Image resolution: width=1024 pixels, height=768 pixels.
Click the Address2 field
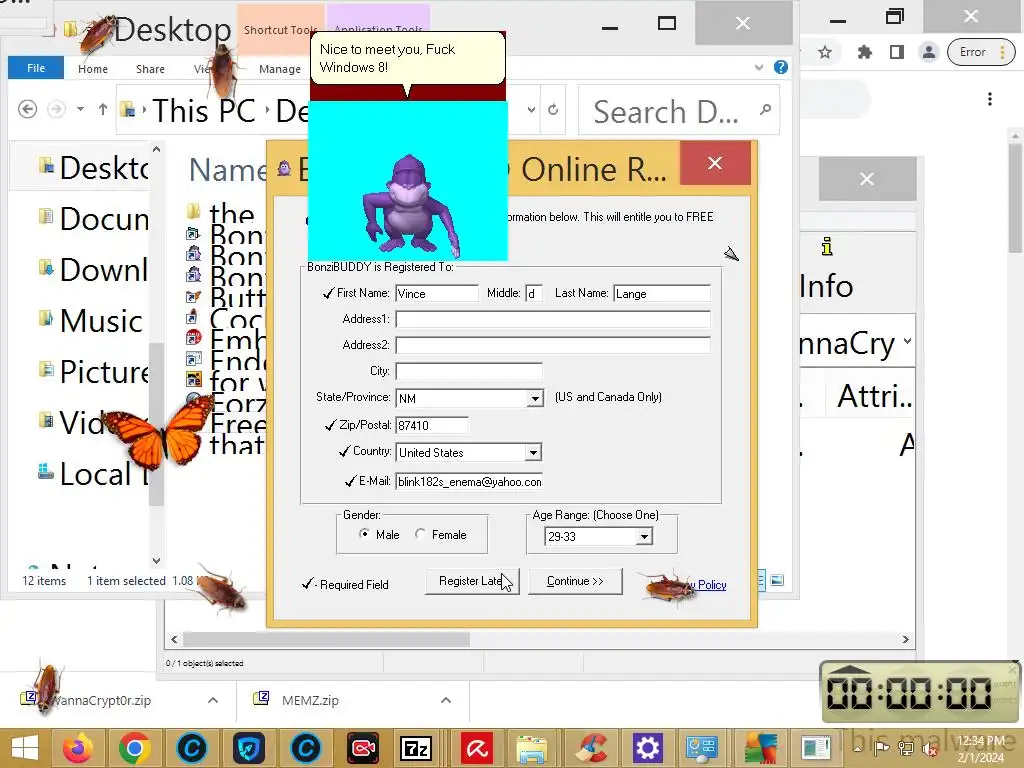(x=552, y=345)
